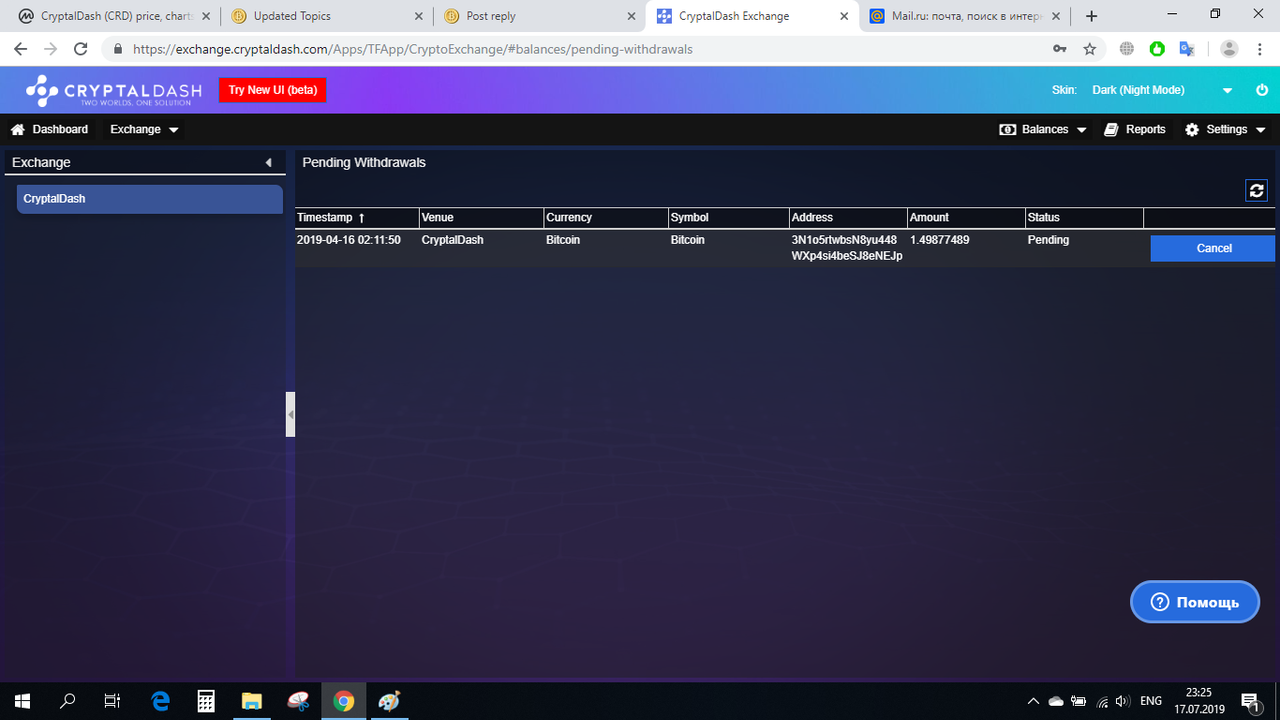Click the globe extension icon in Chrome toolbar
This screenshot has height=720, width=1280.
[1127, 49]
